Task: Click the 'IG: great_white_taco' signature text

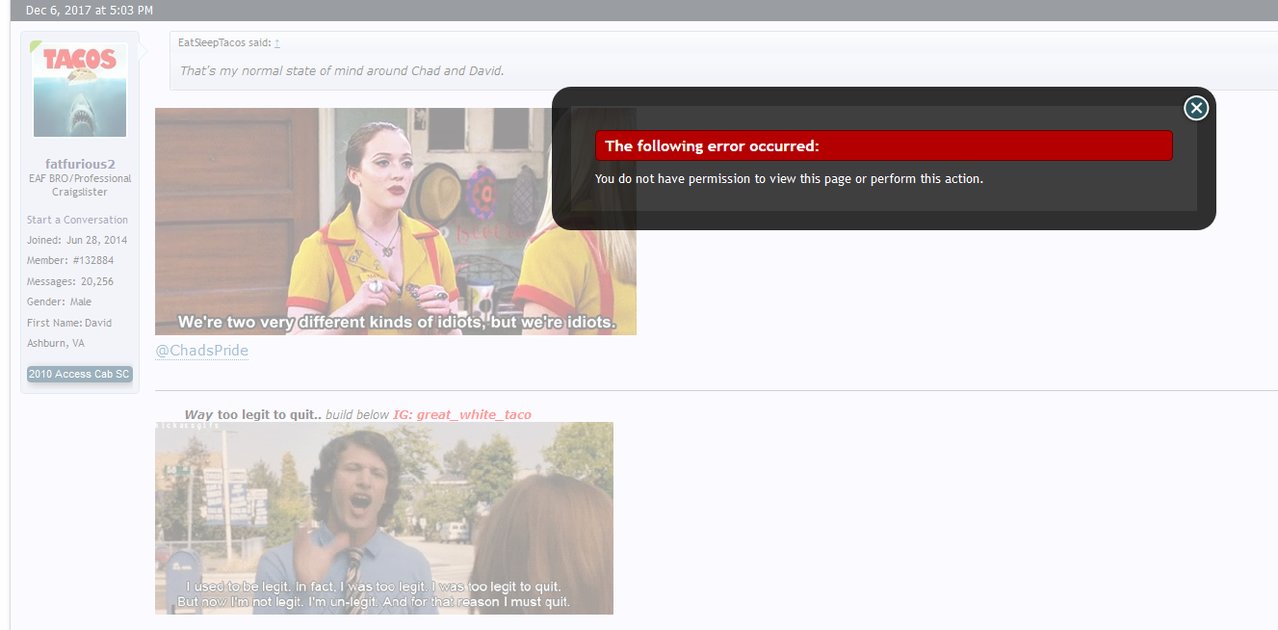Action: [x=462, y=414]
